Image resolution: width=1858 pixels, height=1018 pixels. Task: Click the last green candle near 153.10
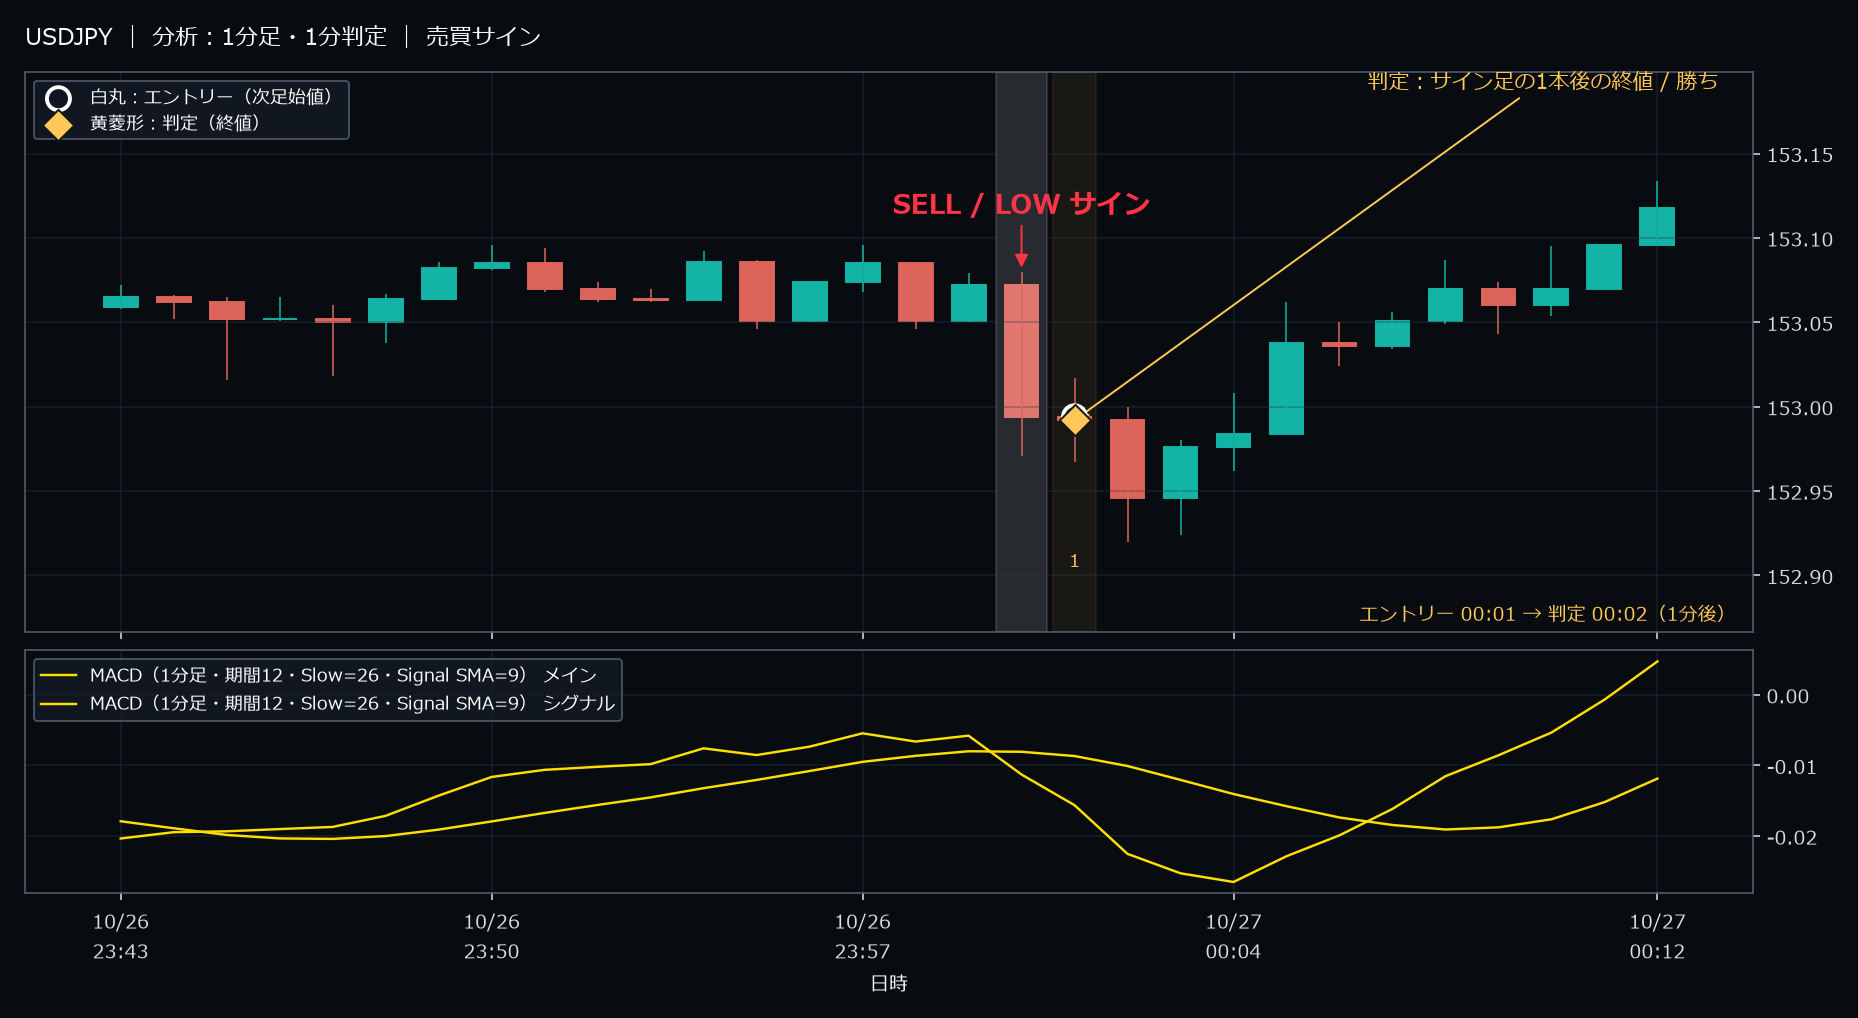1657,226
